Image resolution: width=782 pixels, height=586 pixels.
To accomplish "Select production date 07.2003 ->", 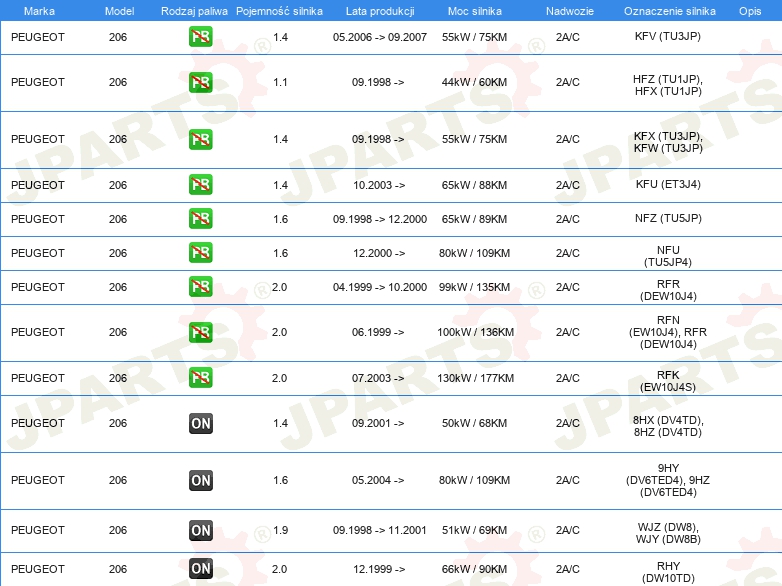I will coord(378,378).
